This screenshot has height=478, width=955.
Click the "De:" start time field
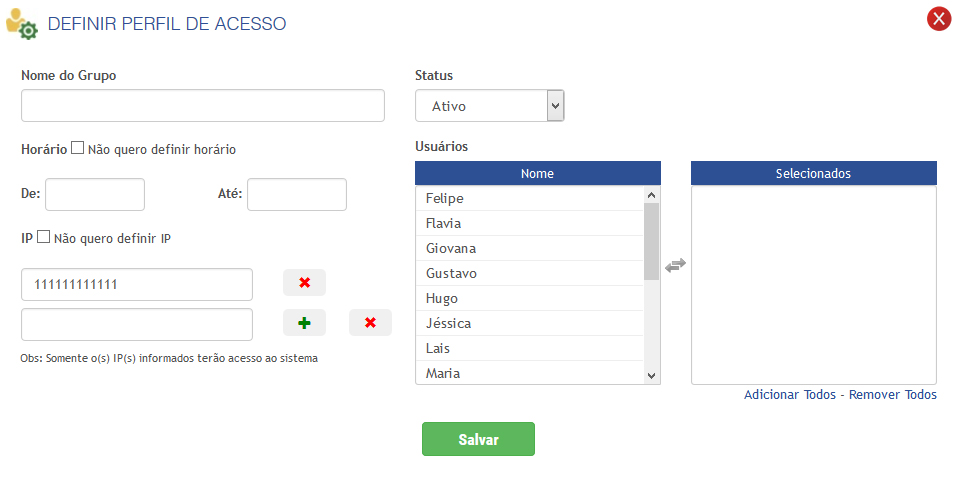[x=95, y=195]
